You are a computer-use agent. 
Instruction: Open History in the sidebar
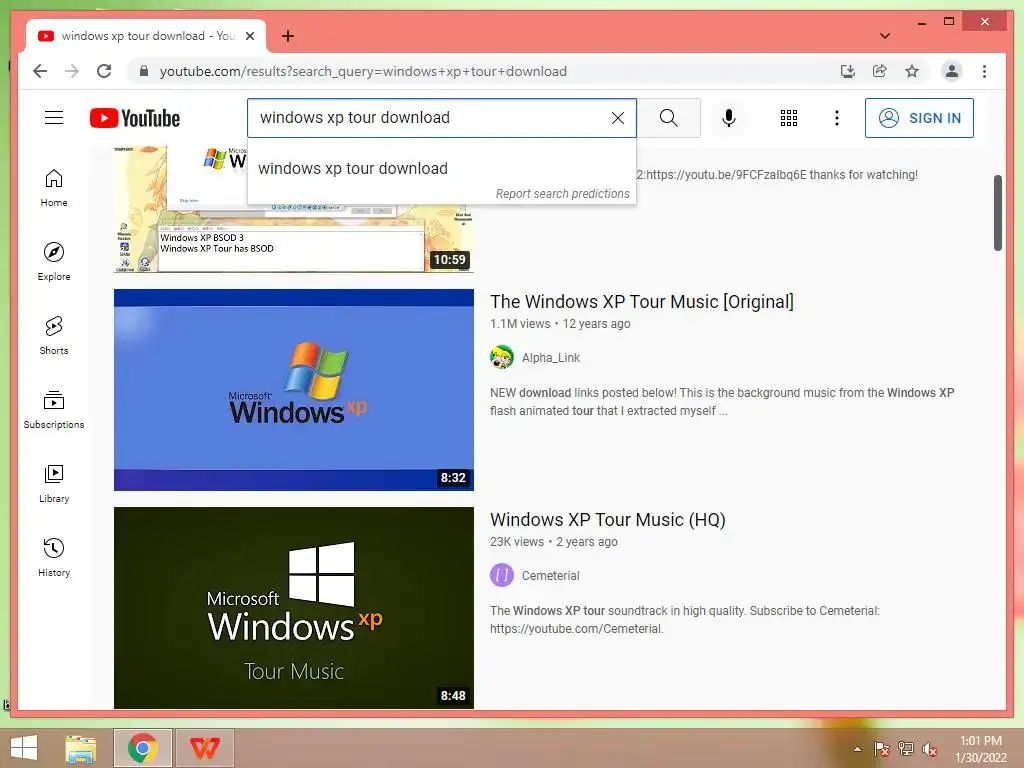tap(54, 557)
